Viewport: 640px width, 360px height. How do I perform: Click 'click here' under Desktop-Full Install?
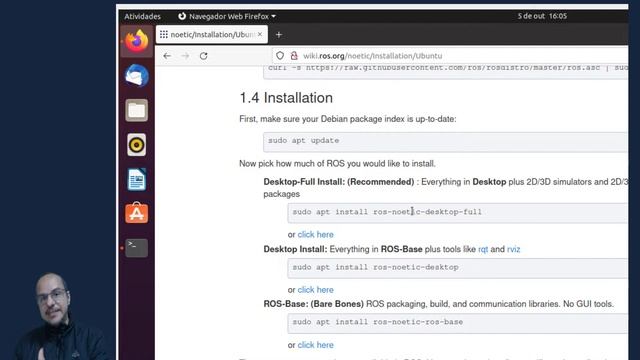click(316, 235)
